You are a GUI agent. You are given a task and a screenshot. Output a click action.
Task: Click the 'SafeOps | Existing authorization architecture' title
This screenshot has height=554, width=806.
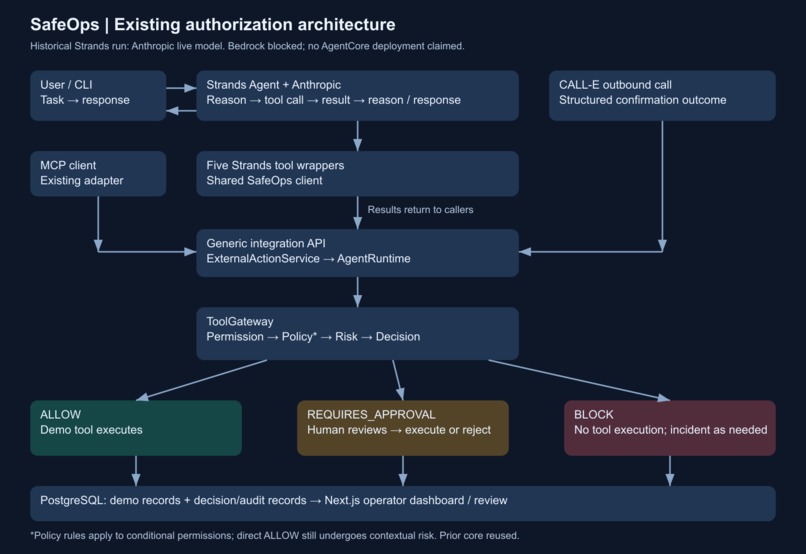click(213, 24)
